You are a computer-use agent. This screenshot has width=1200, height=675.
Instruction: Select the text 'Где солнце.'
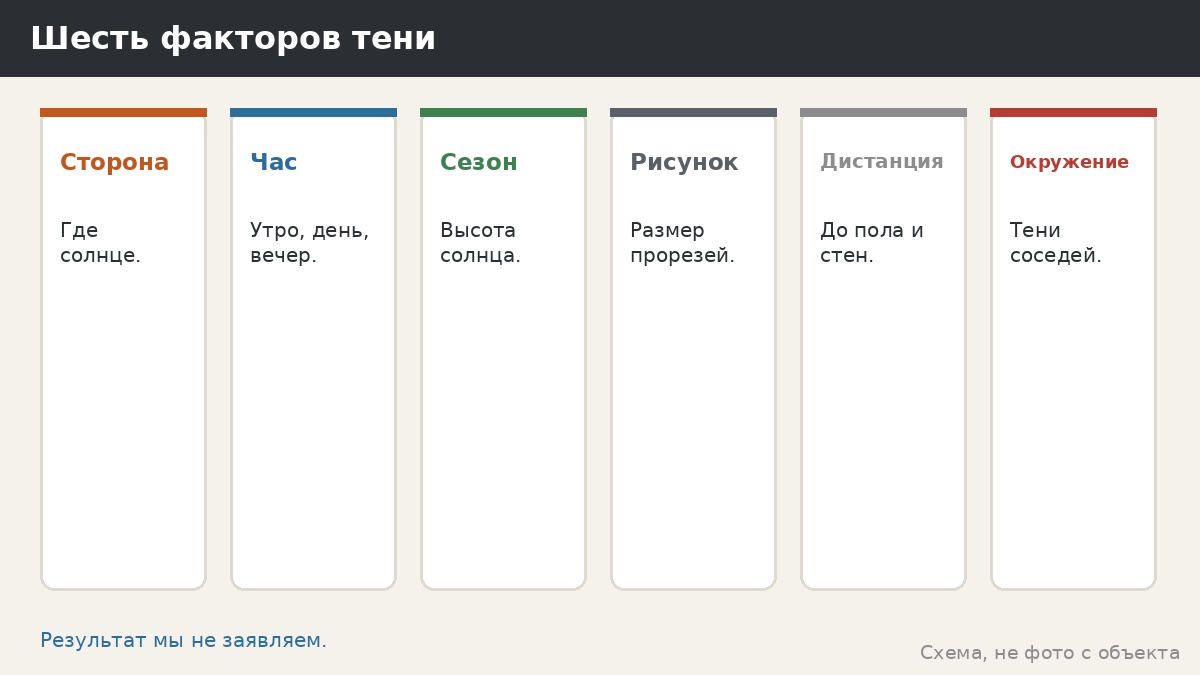point(100,243)
